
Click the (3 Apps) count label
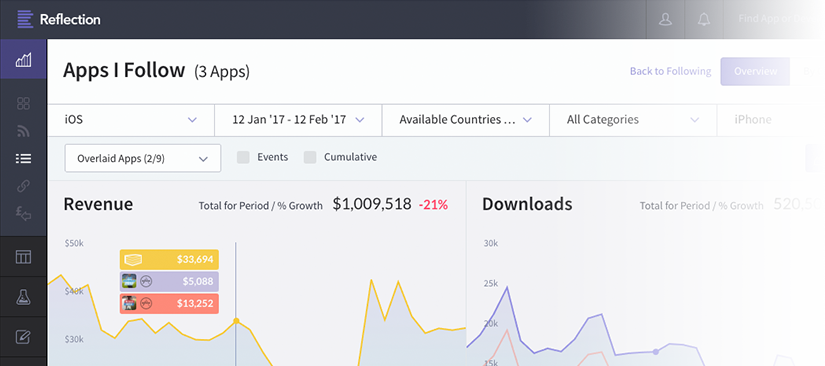pos(222,72)
